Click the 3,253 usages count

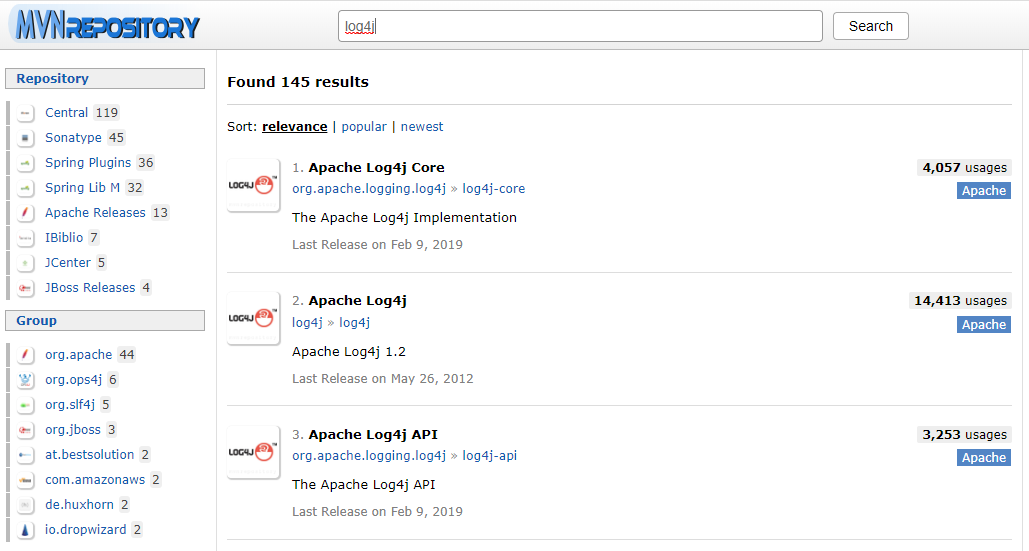coord(964,435)
